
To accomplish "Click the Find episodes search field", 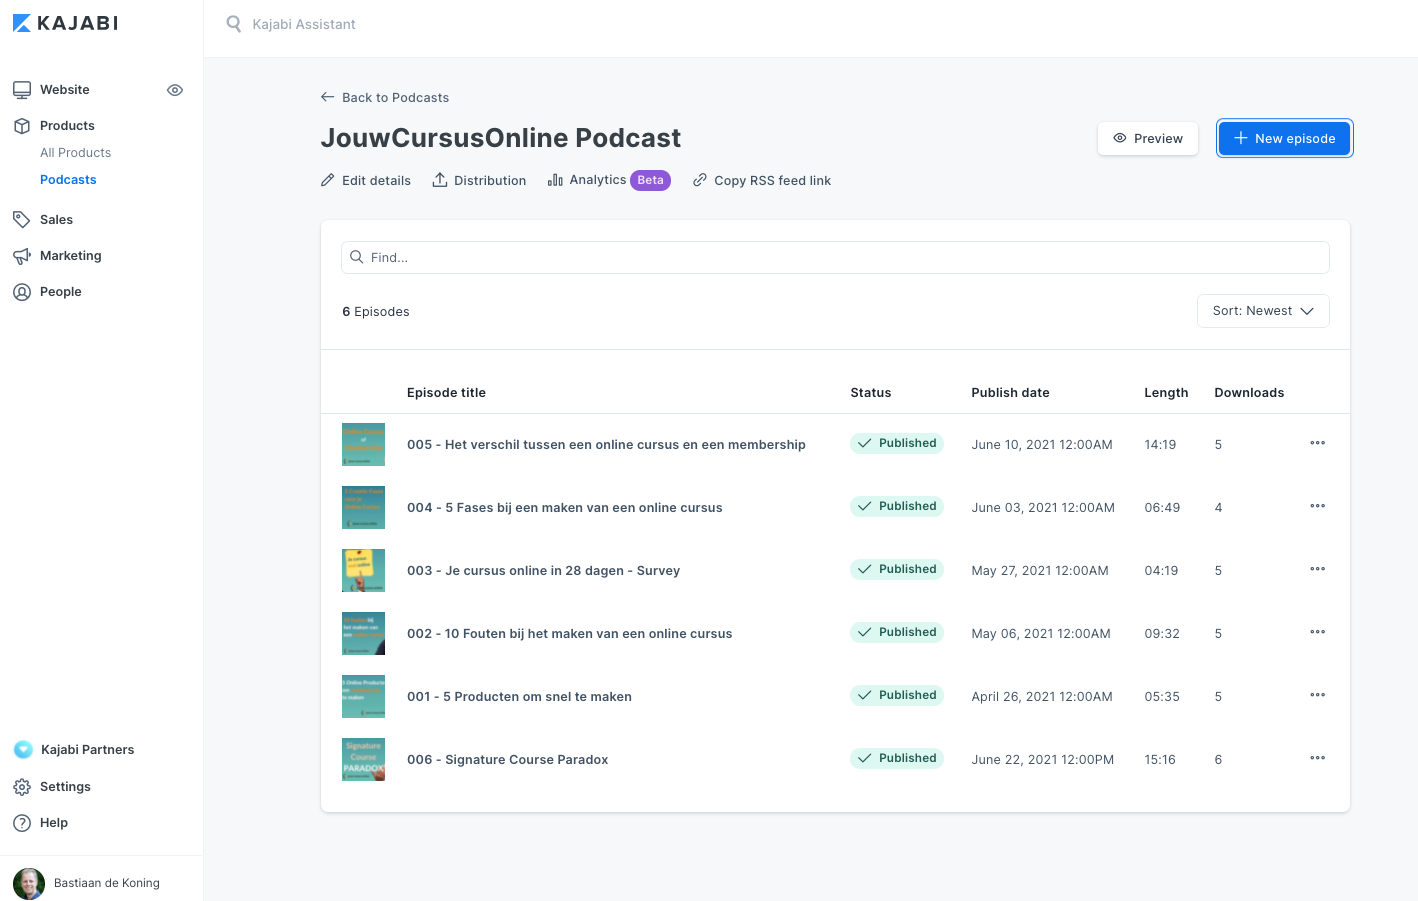I will pyautogui.click(x=835, y=257).
